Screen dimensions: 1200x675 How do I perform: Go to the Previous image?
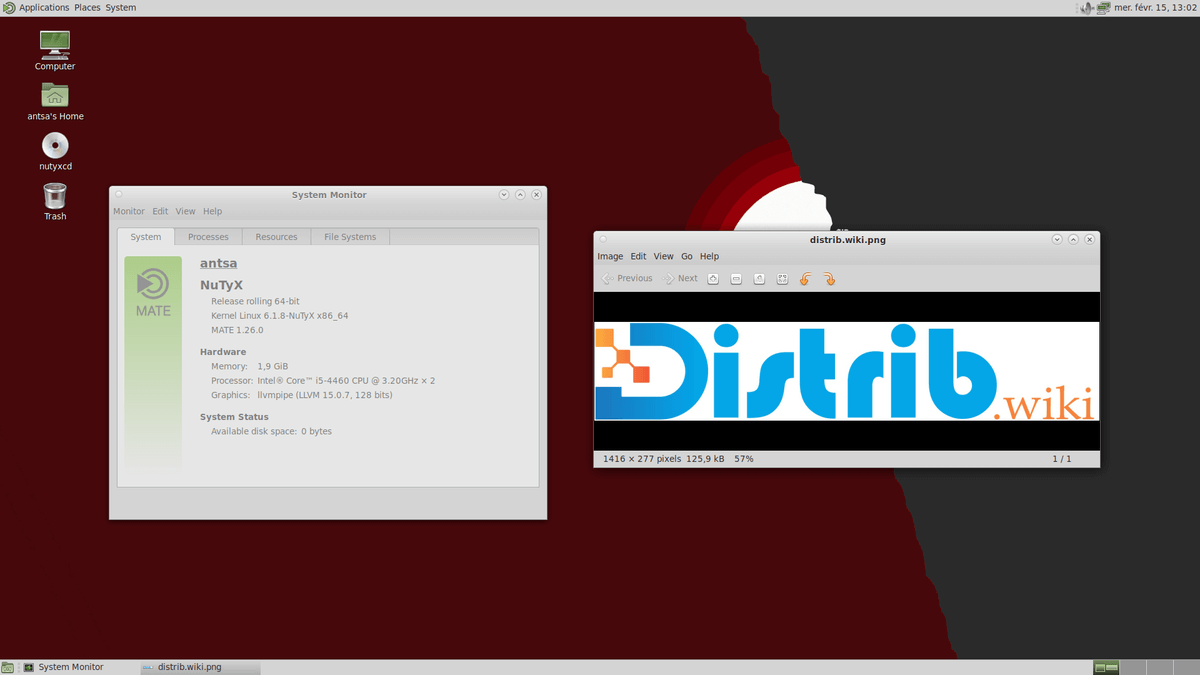[x=627, y=279]
